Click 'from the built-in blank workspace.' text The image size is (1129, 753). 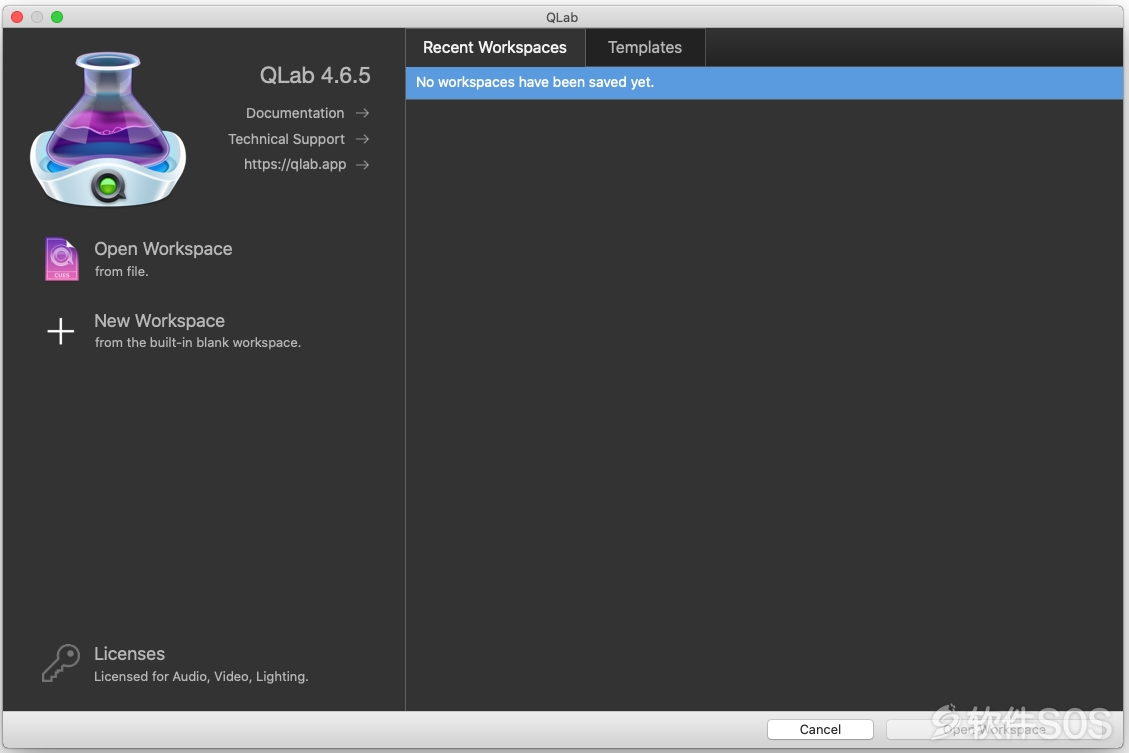pyautogui.click(x=197, y=343)
